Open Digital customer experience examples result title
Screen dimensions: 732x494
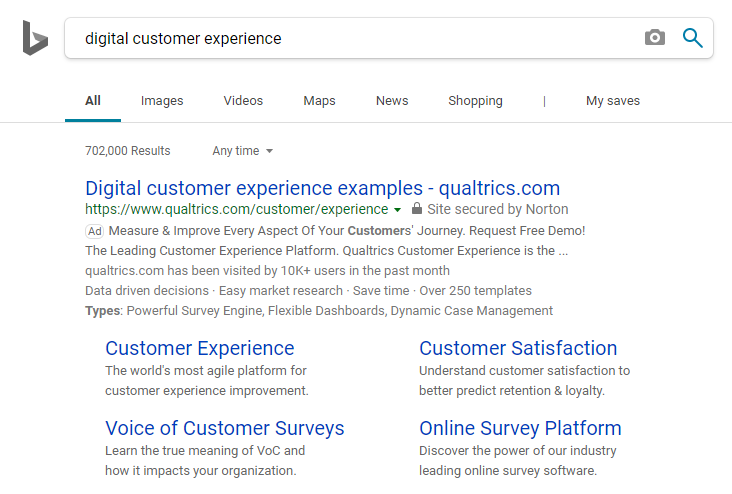(322, 188)
